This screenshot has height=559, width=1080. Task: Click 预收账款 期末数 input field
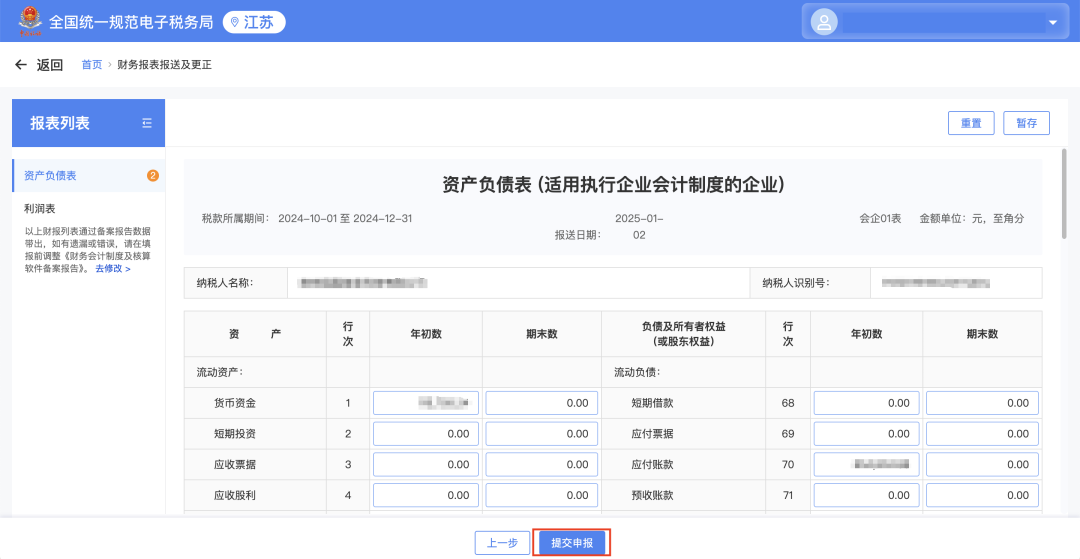[x=982, y=495]
